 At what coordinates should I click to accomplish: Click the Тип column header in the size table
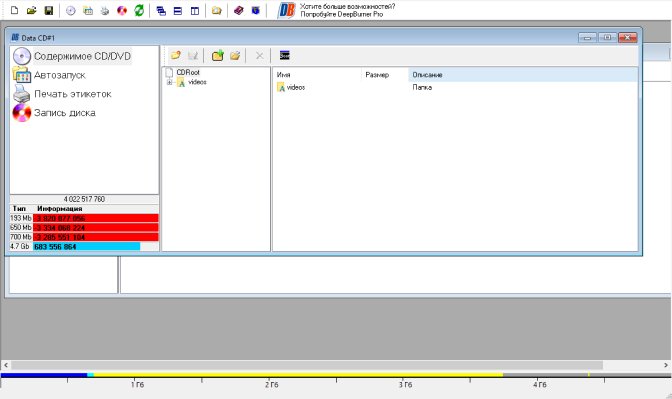[x=19, y=209]
